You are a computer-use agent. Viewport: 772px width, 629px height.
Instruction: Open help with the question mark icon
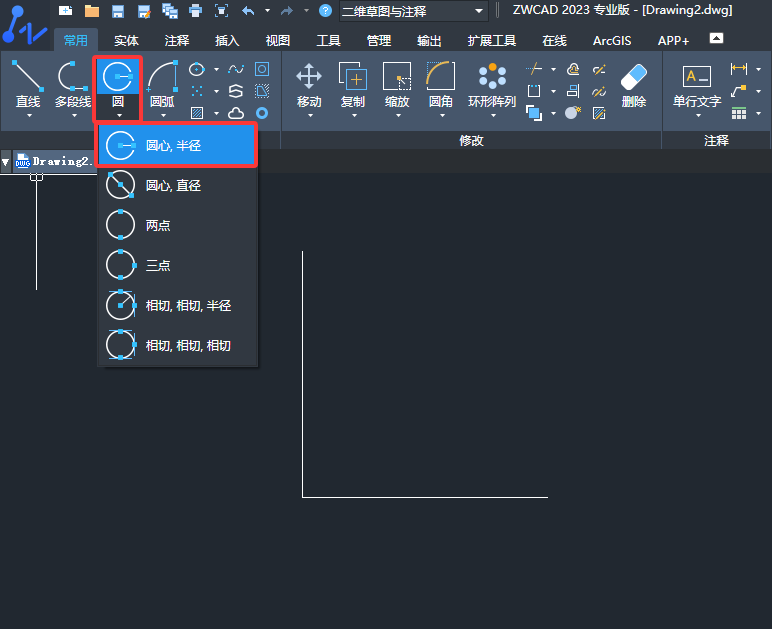tap(325, 10)
